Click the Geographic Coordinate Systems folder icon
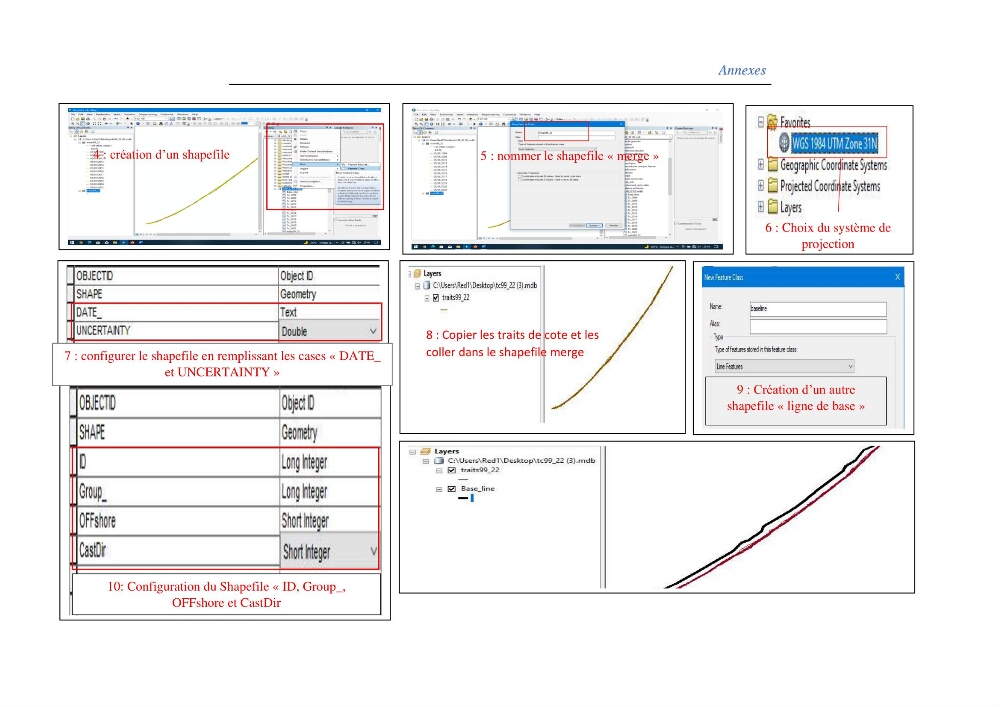Image resolution: width=1000 pixels, height=707 pixels. pyautogui.click(x=772, y=165)
